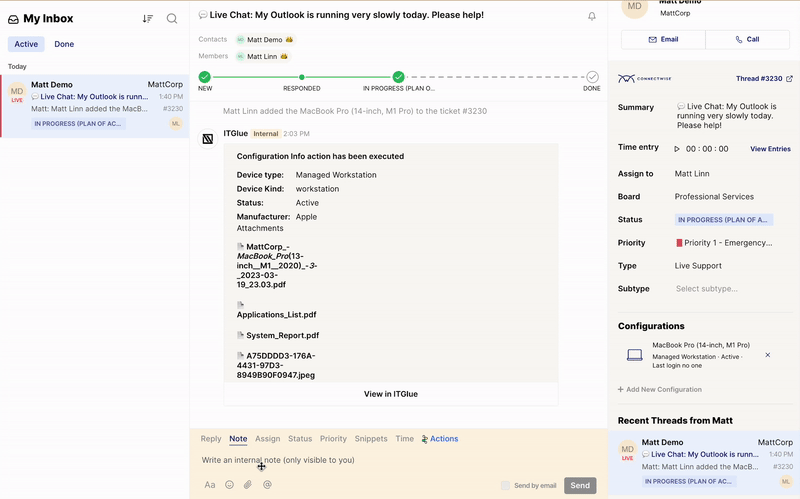
Task: Open the Actions tab in composer
Action: click(x=440, y=439)
